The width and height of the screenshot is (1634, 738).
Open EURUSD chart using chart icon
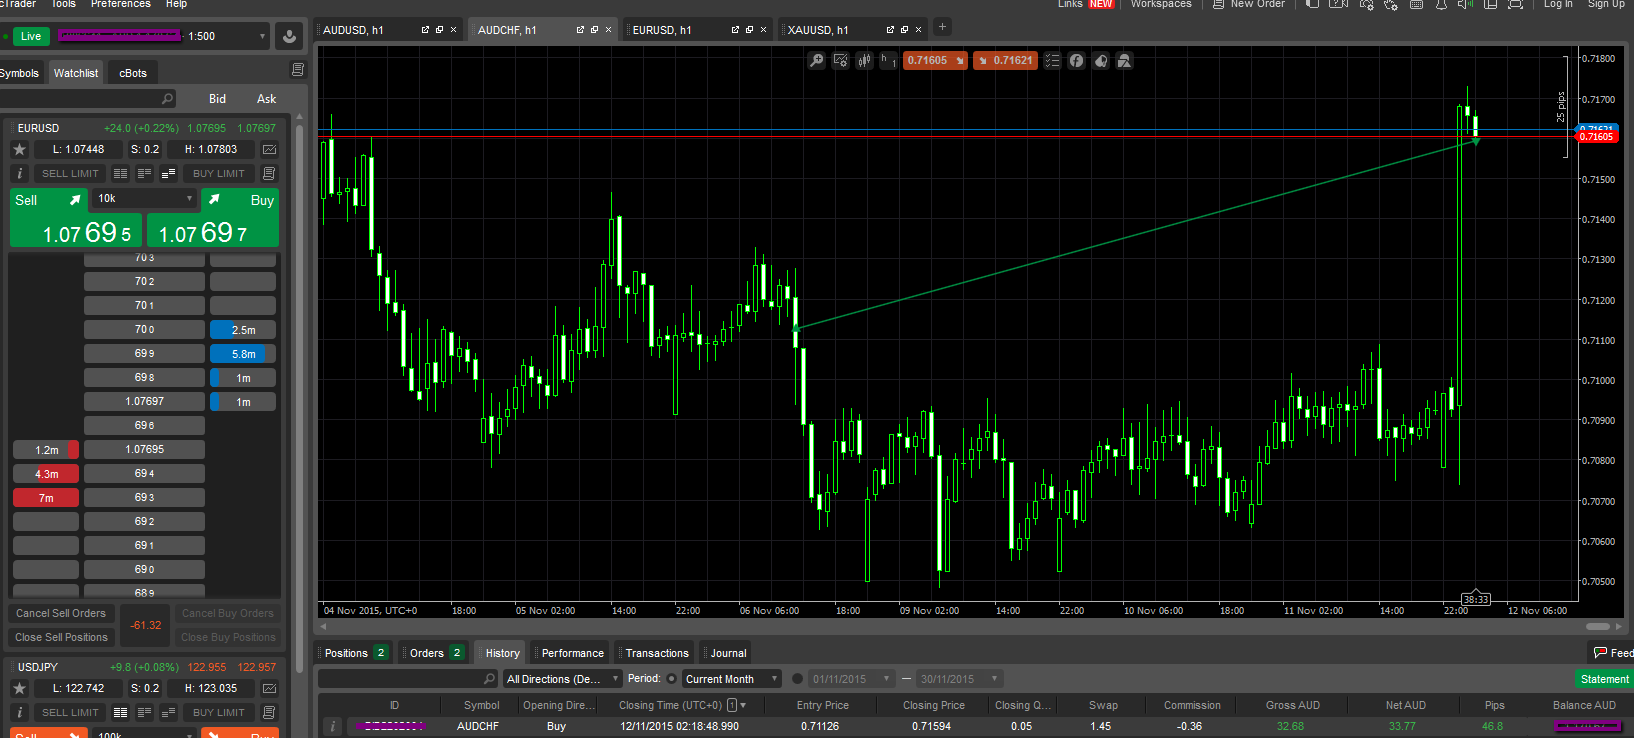(269, 150)
